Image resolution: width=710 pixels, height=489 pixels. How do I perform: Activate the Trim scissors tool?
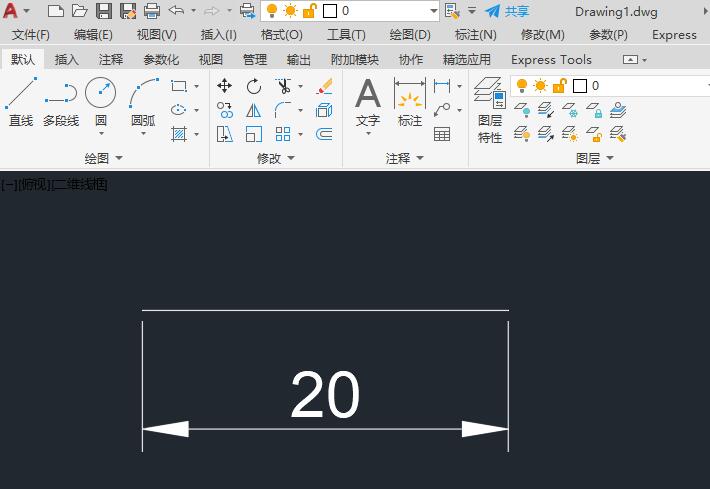283,86
